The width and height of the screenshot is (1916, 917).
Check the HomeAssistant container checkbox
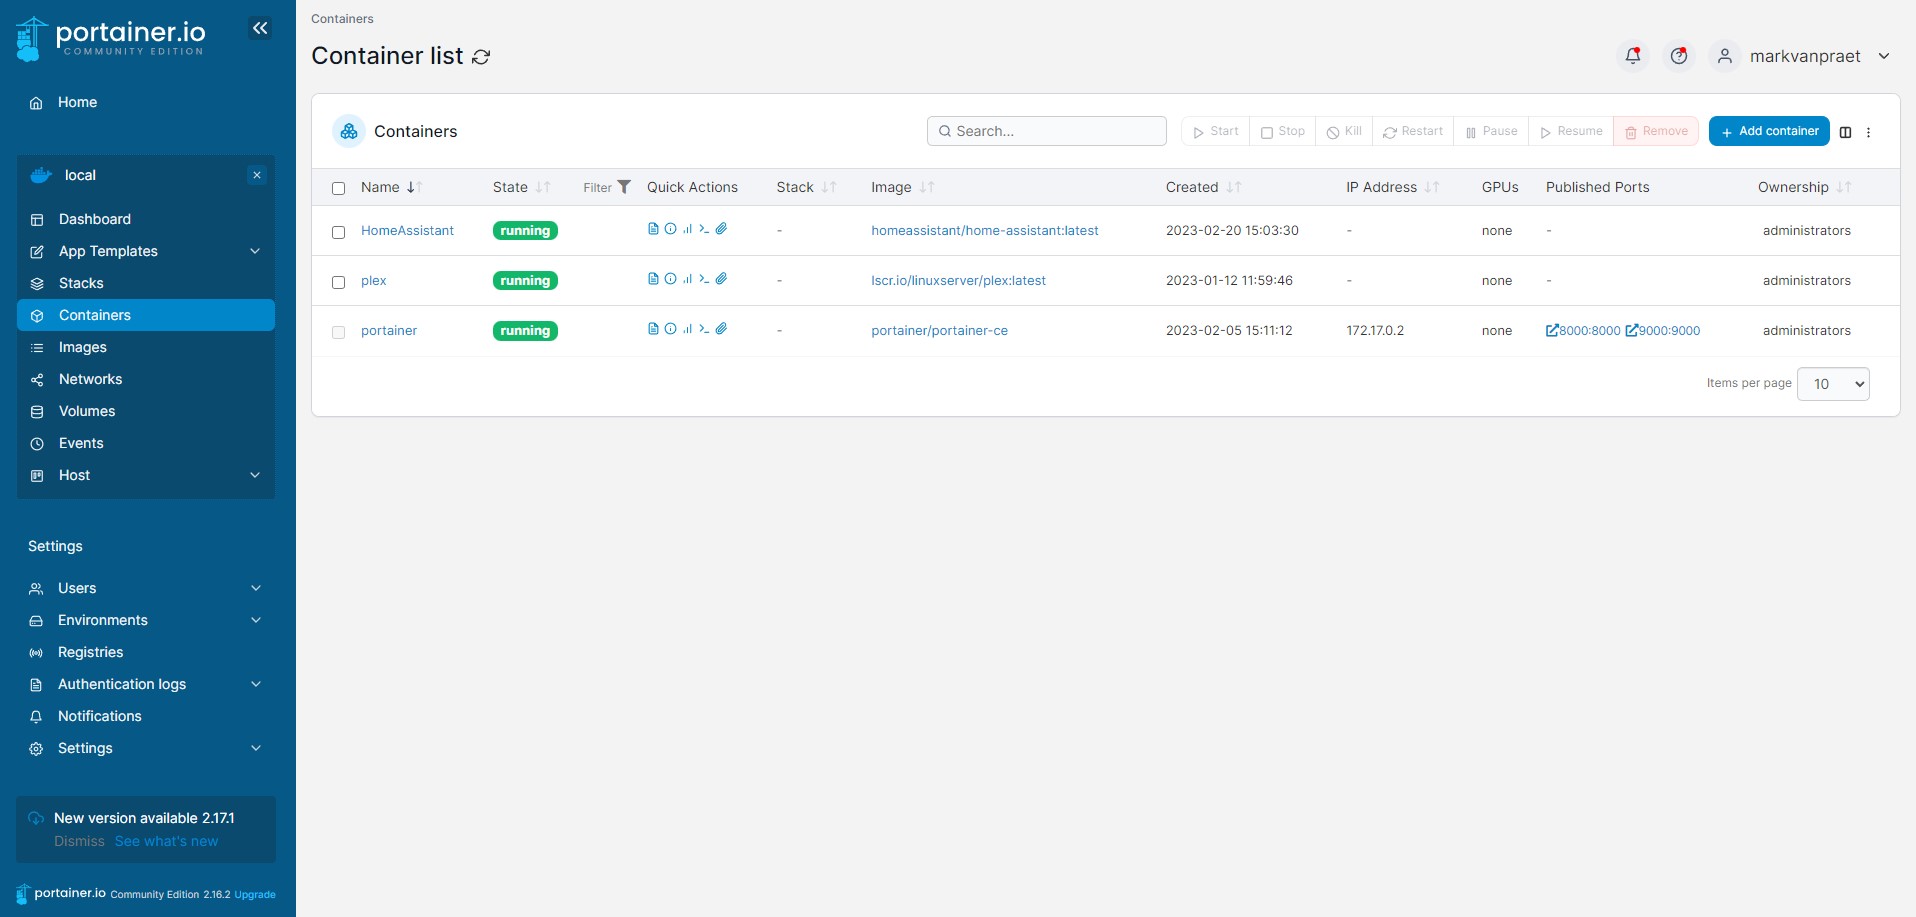(x=338, y=232)
